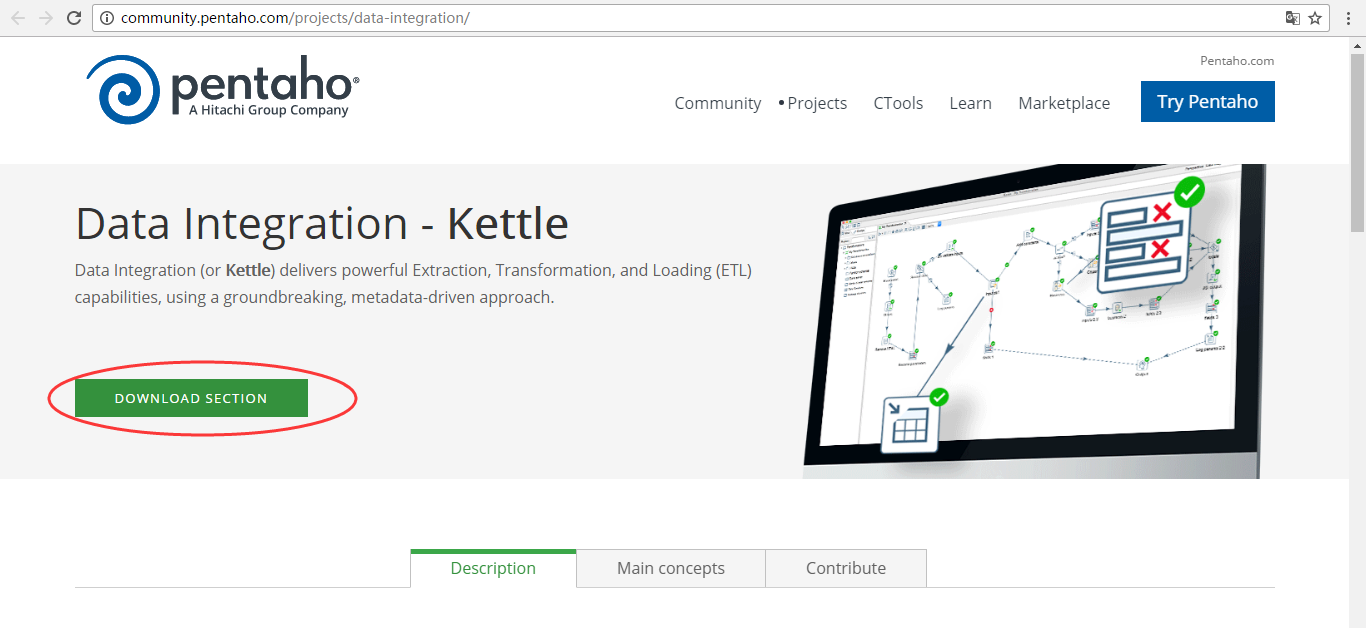Click the translate page icon
Viewport: 1366px width, 628px height.
click(1293, 18)
